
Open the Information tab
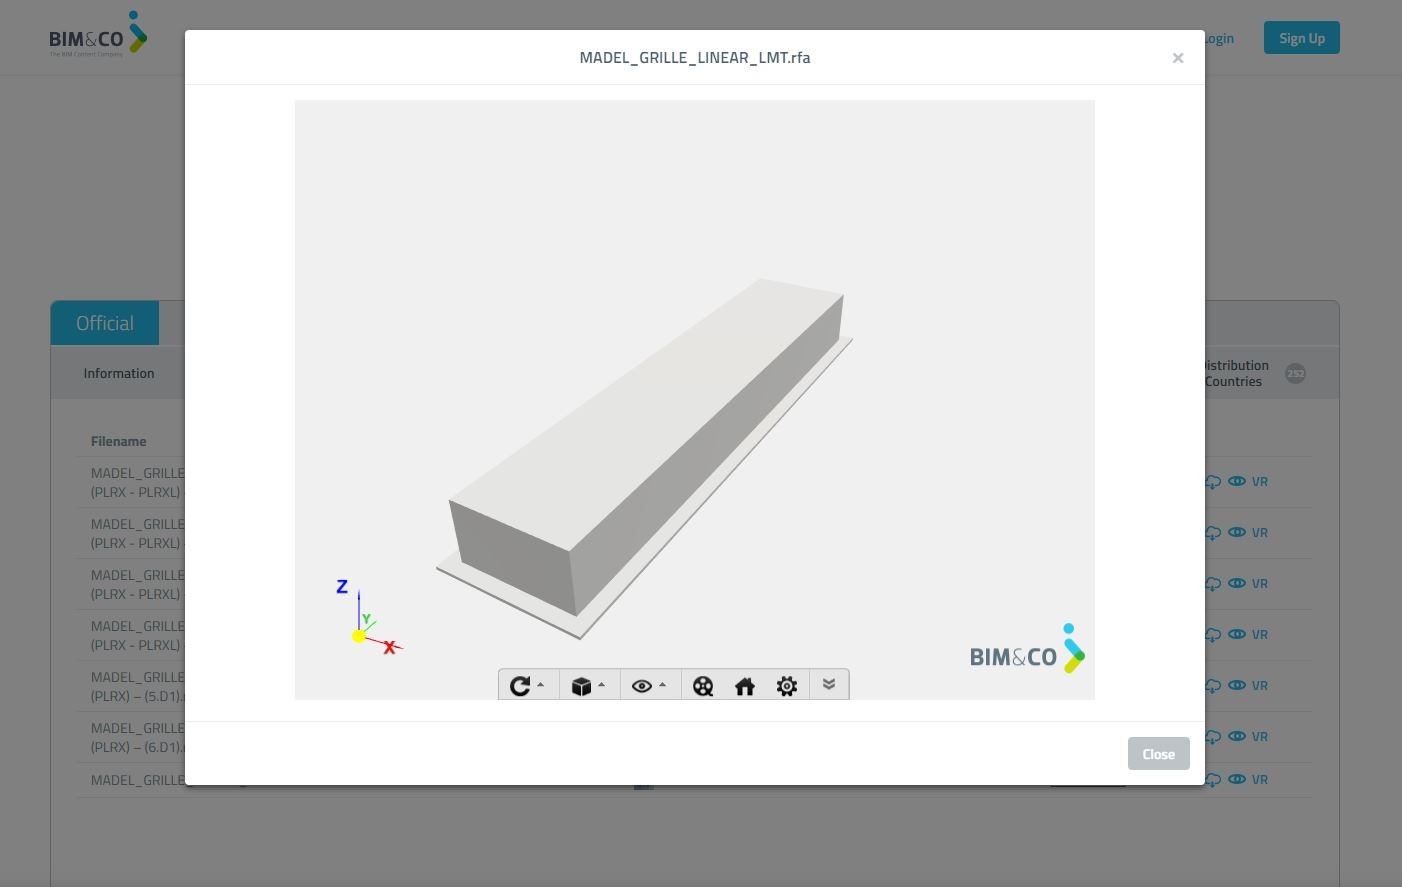point(119,373)
